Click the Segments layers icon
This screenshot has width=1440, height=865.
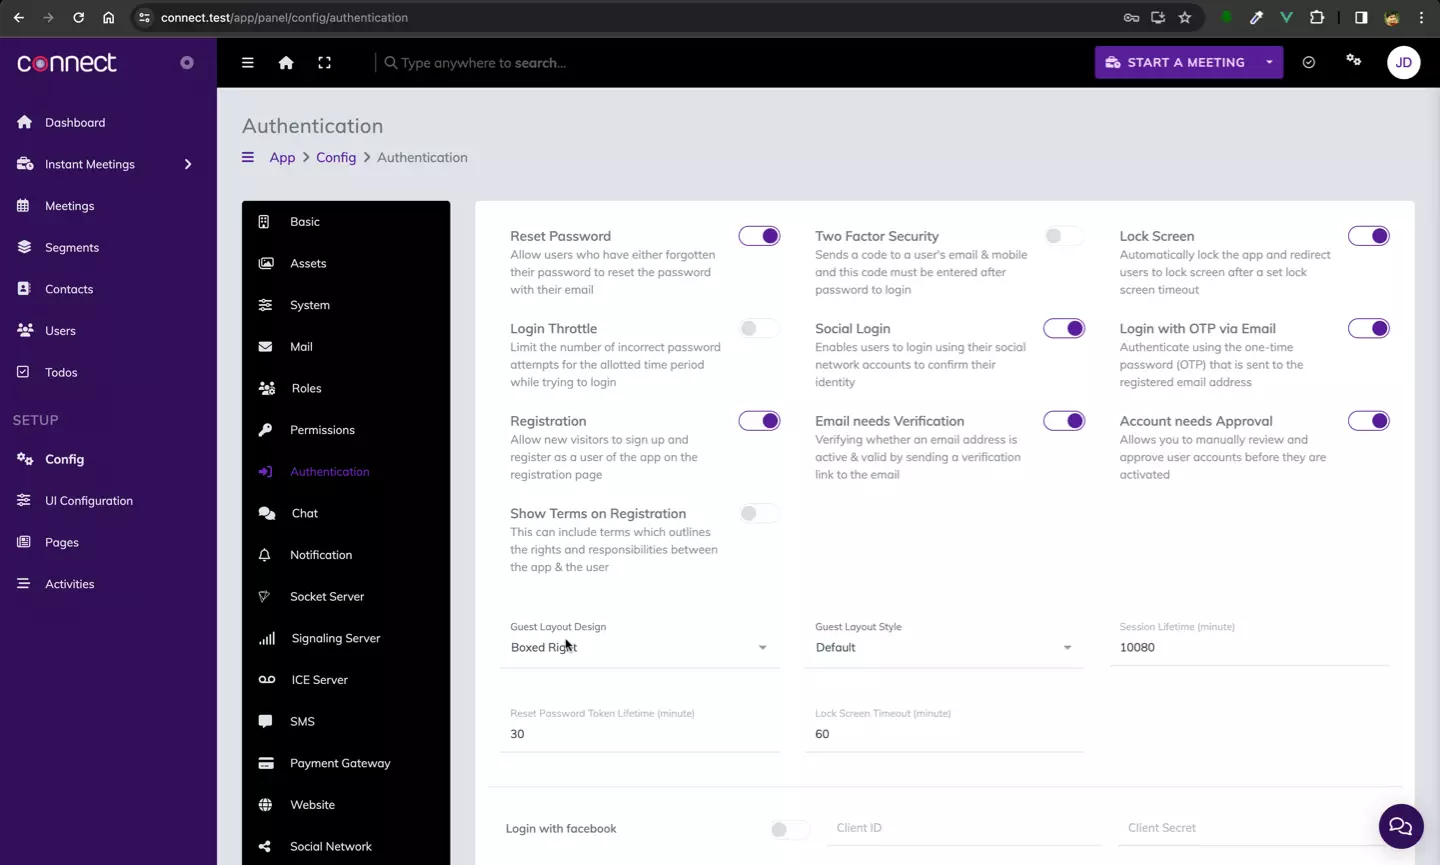coord(25,247)
